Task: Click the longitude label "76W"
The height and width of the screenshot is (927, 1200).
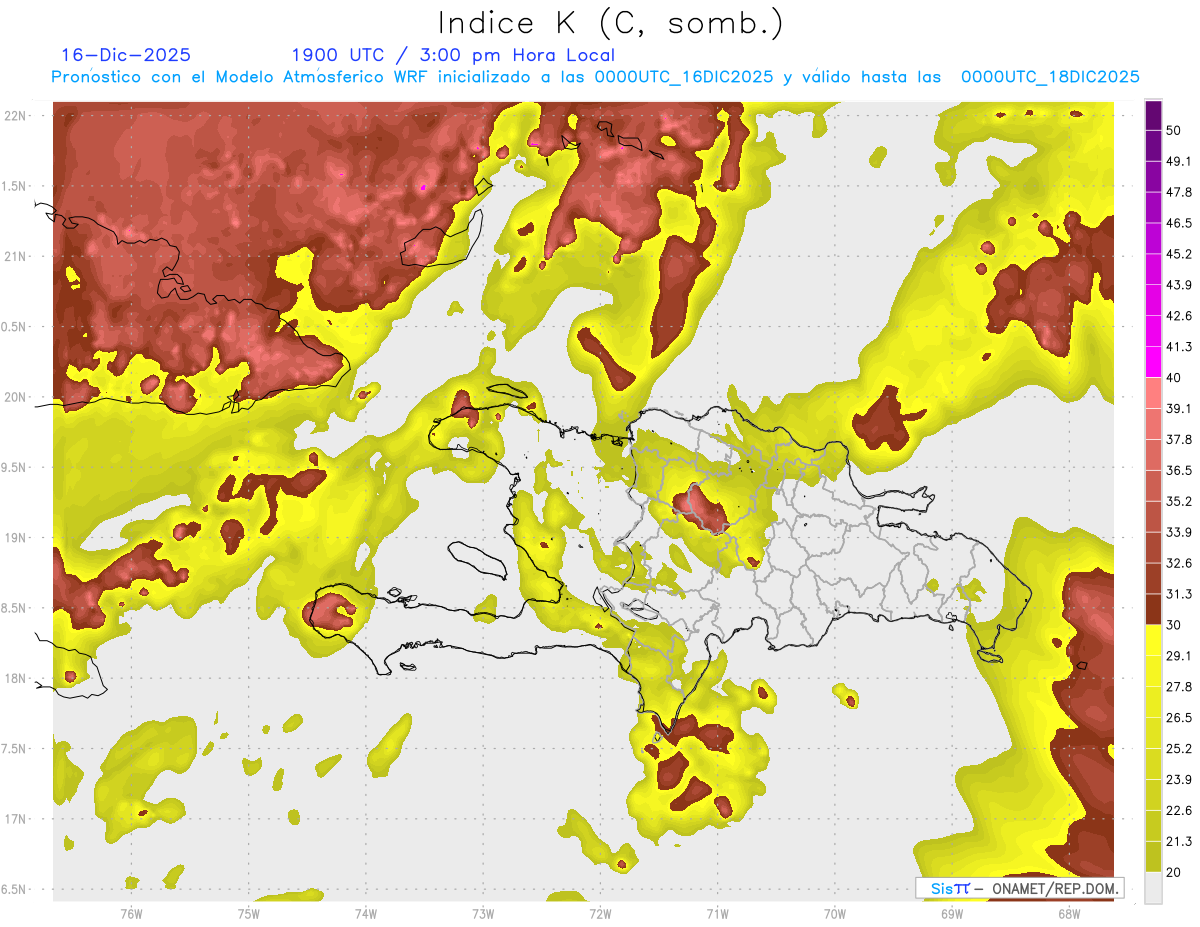Action: click(132, 914)
